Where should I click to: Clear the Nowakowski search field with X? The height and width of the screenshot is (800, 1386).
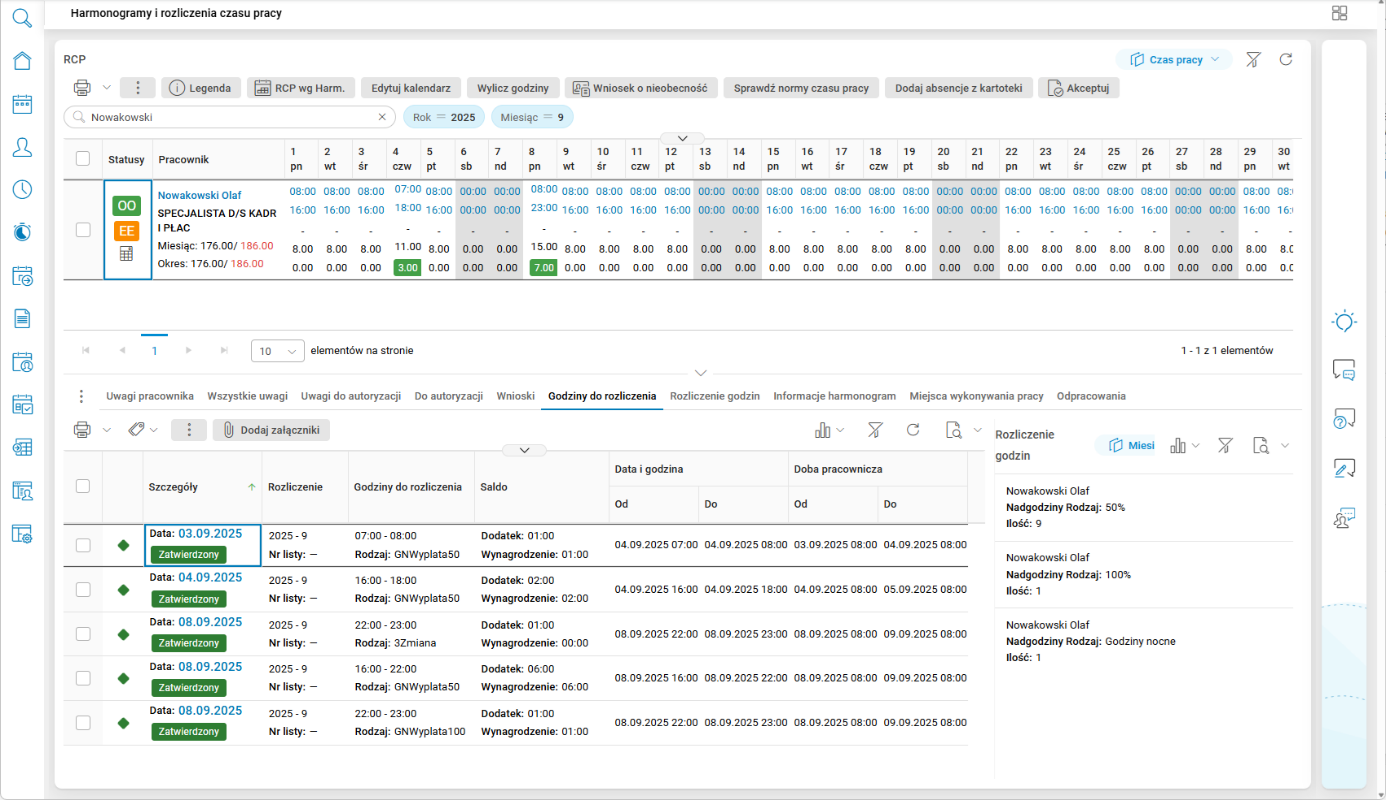tap(381, 117)
